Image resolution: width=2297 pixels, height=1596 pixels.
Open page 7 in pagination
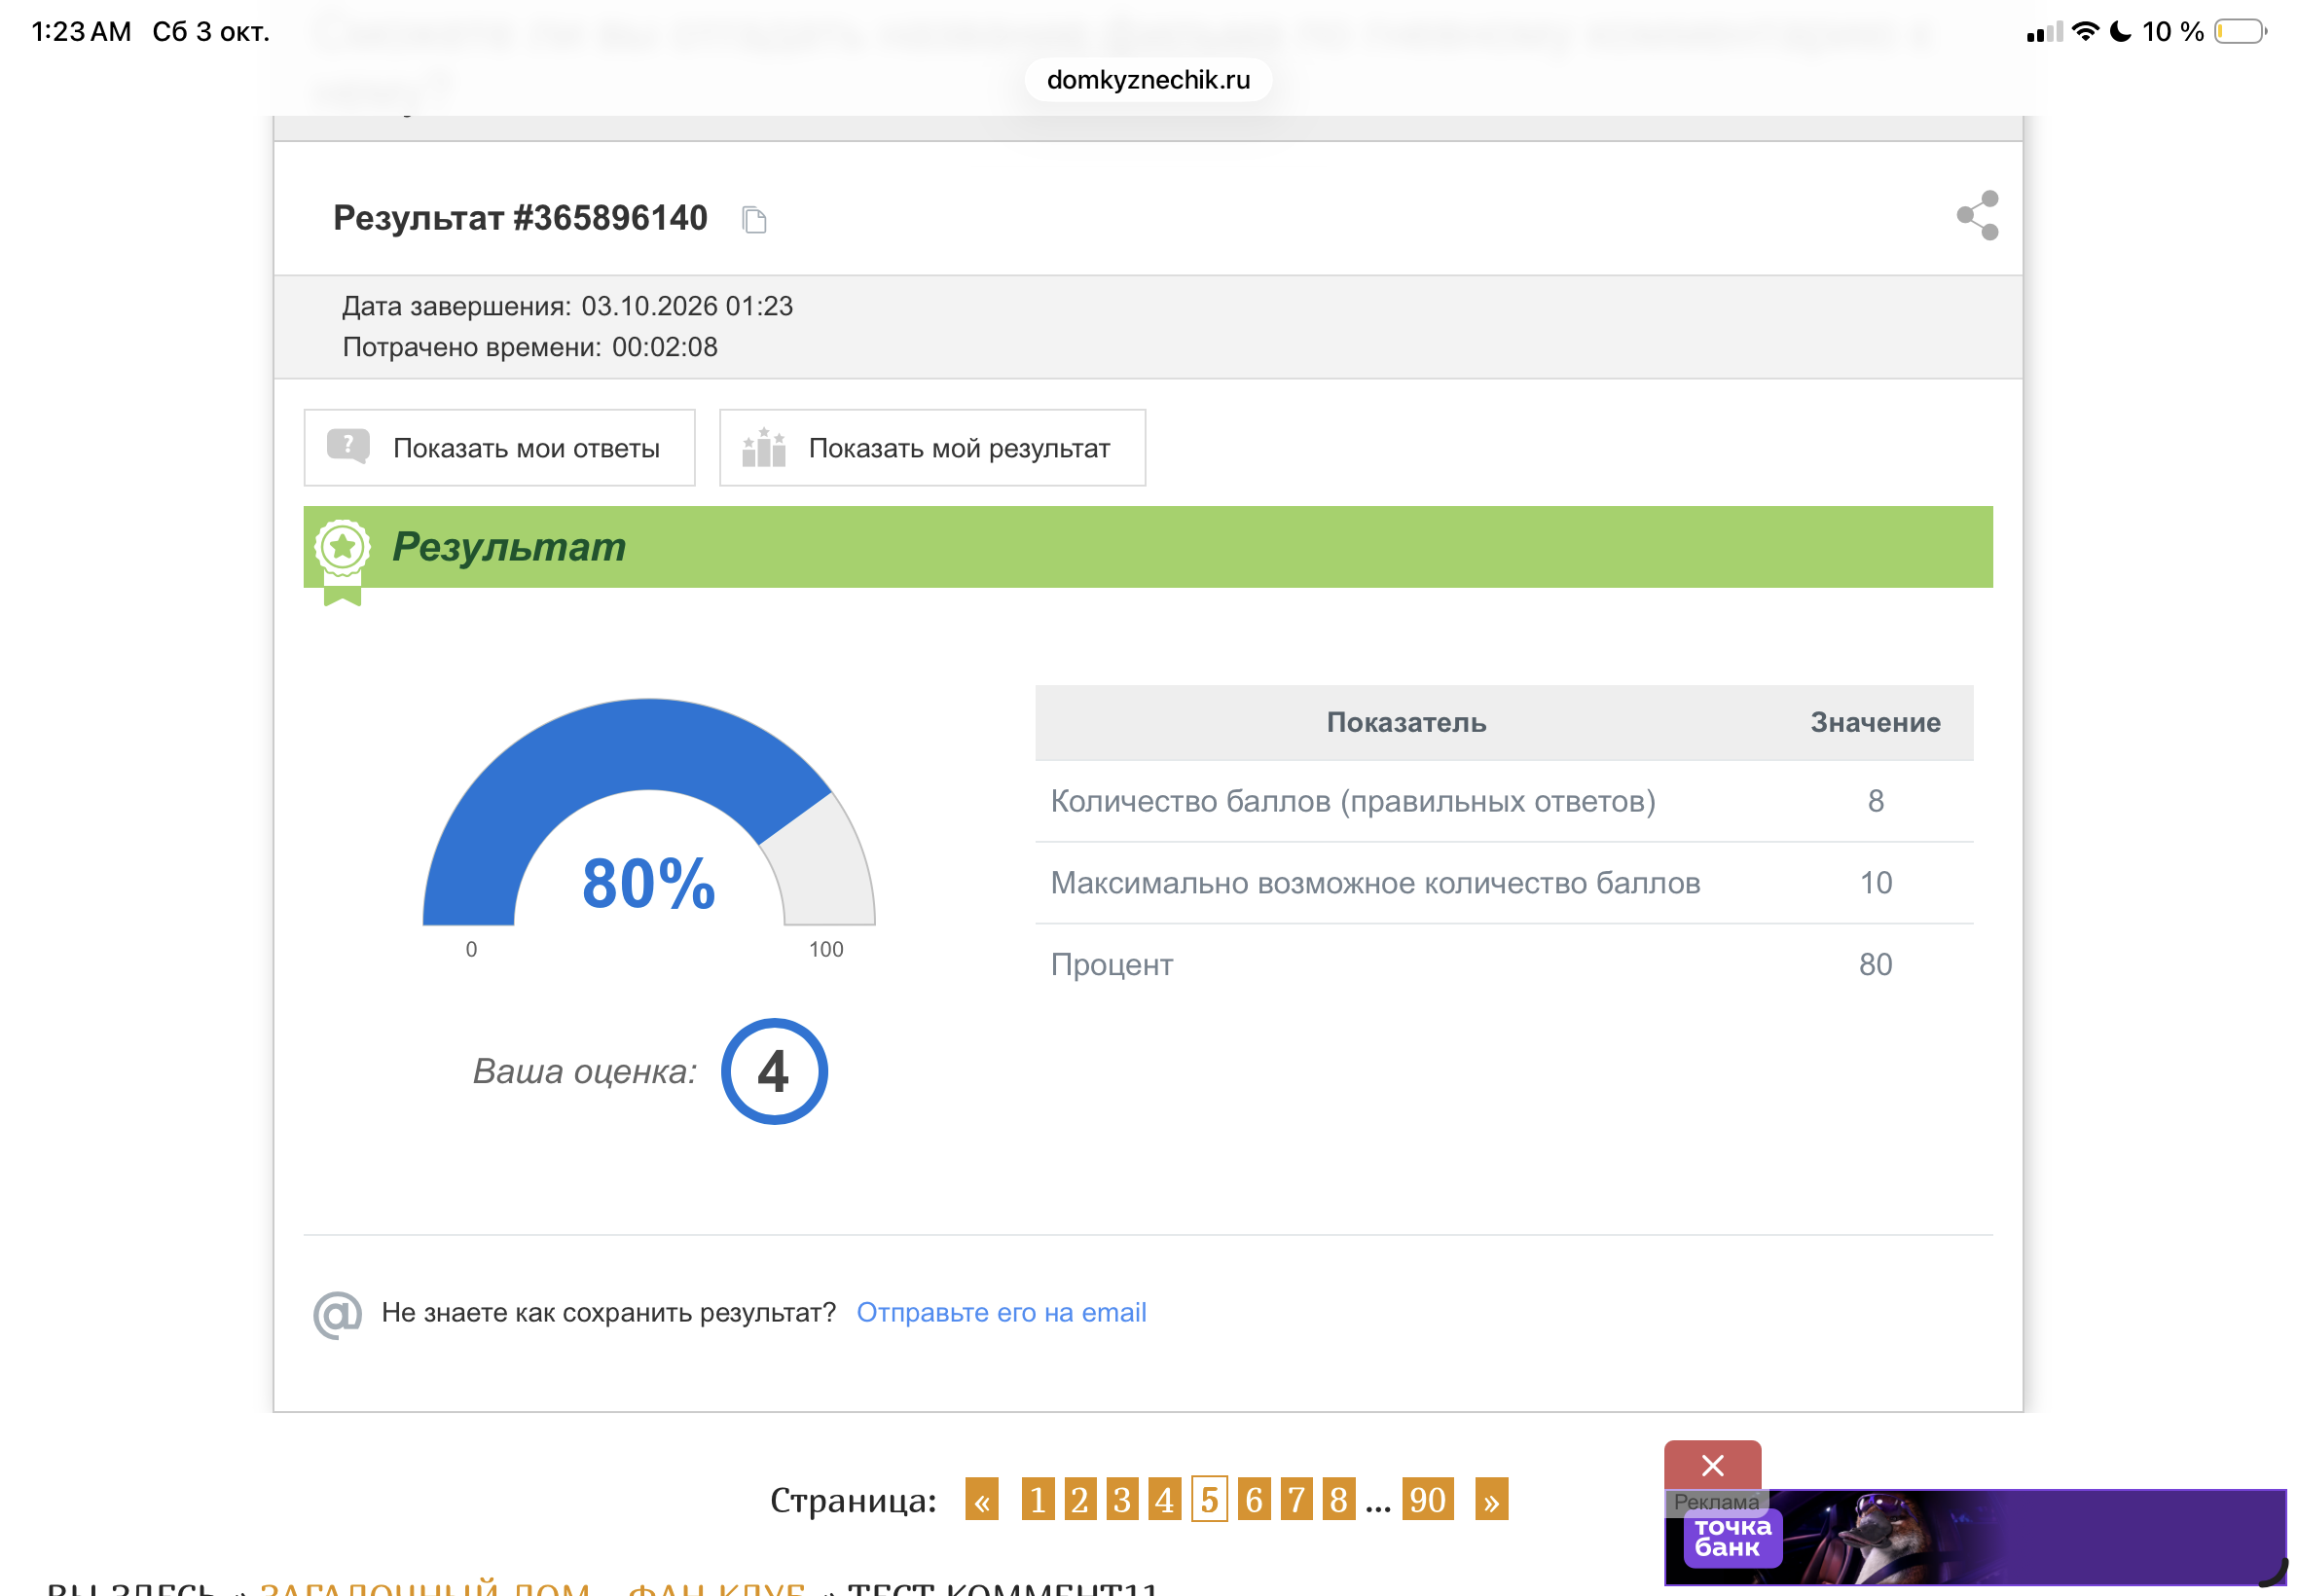pos(1296,1499)
